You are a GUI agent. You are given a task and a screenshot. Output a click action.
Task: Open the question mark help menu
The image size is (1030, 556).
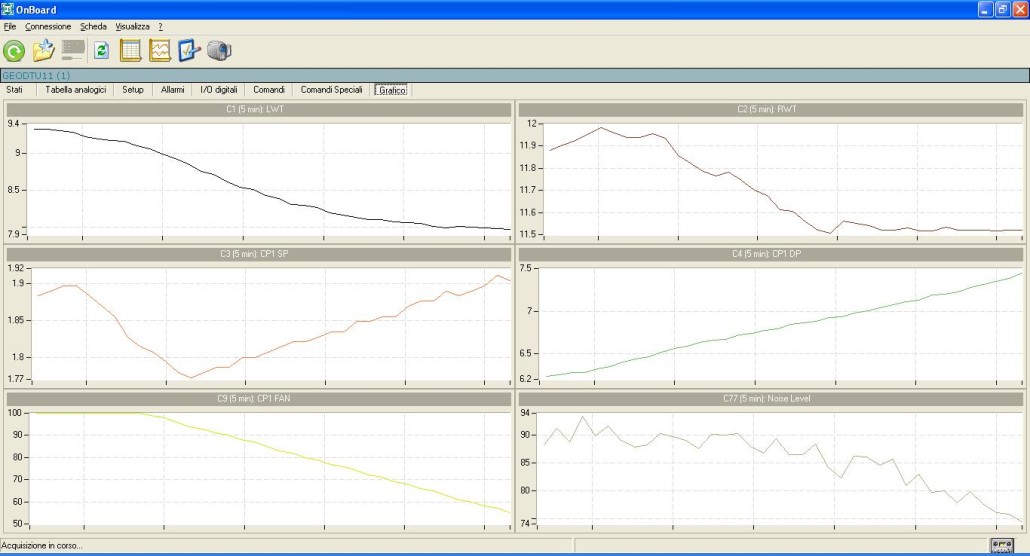click(160, 26)
